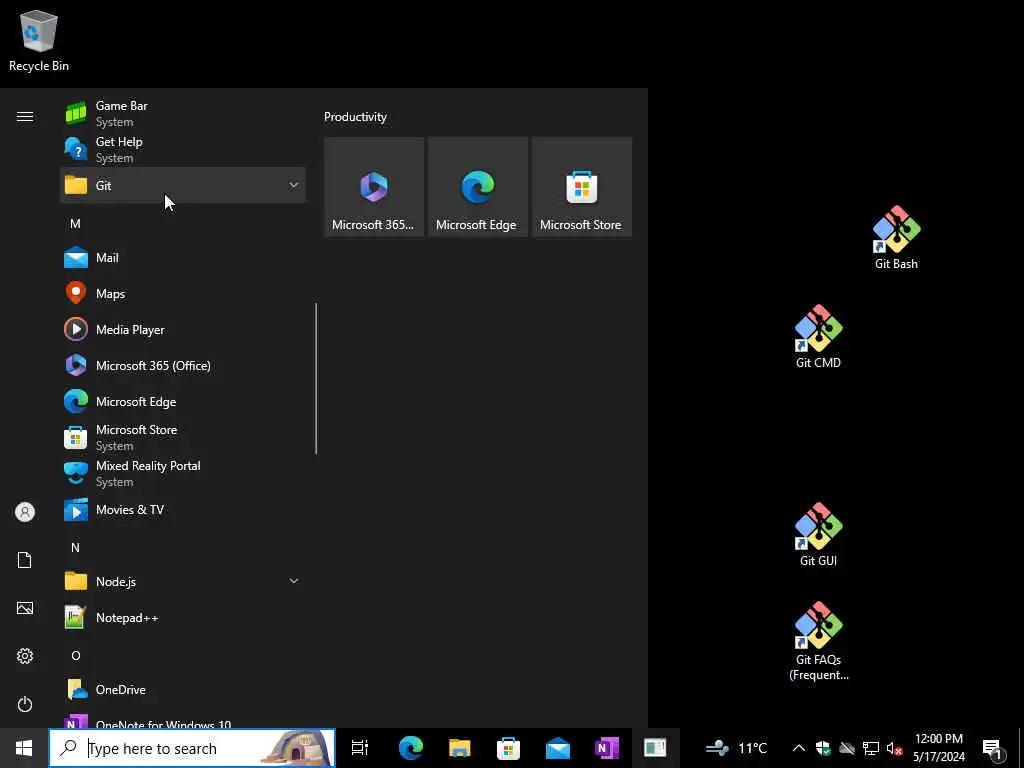1024x768 pixels.
Task: Click the muted volume tray icon
Action: pos(894,748)
